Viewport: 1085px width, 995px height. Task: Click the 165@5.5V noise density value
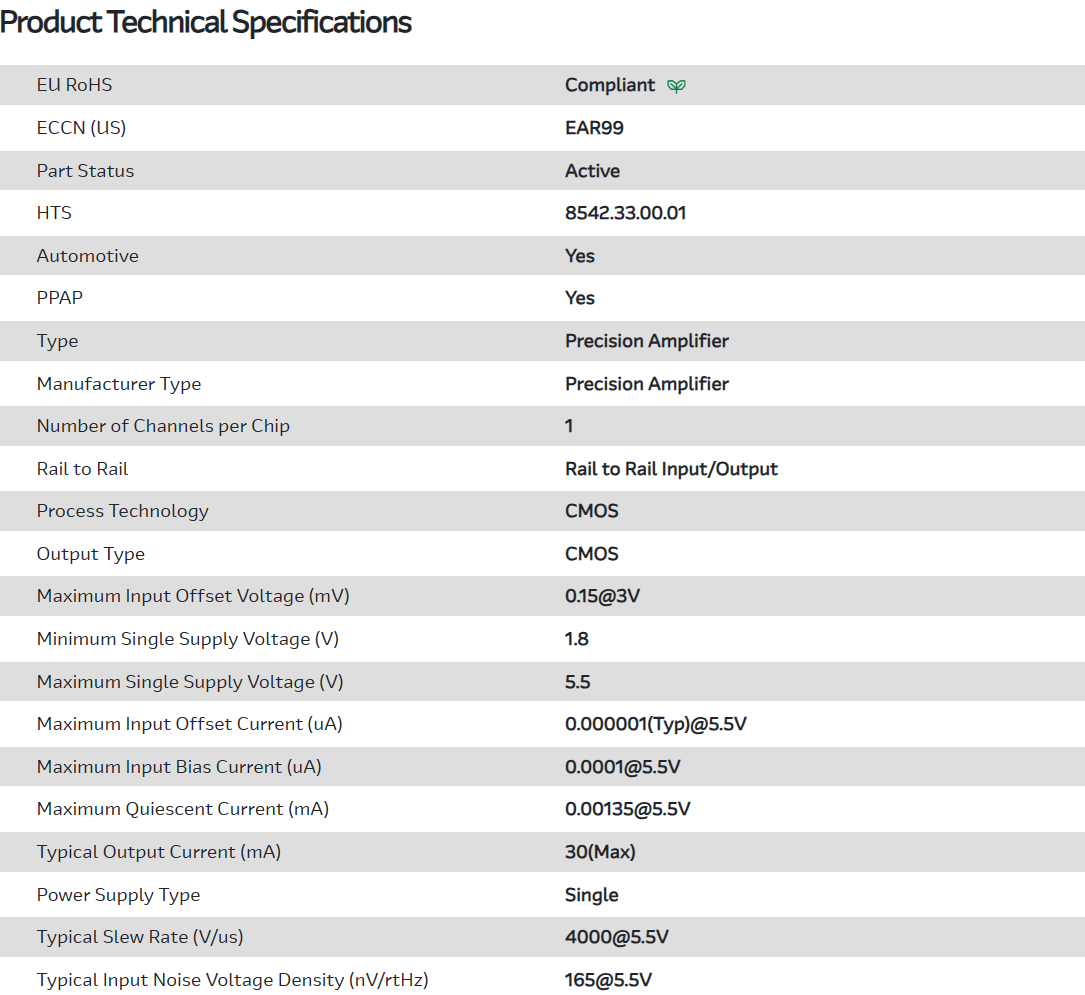[x=608, y=980]
